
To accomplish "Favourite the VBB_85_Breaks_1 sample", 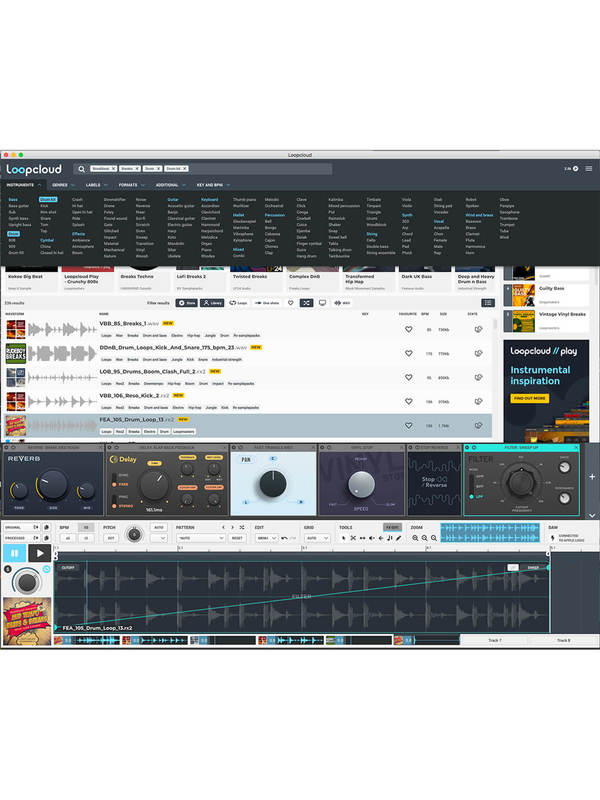I will (x=408, y=328).
